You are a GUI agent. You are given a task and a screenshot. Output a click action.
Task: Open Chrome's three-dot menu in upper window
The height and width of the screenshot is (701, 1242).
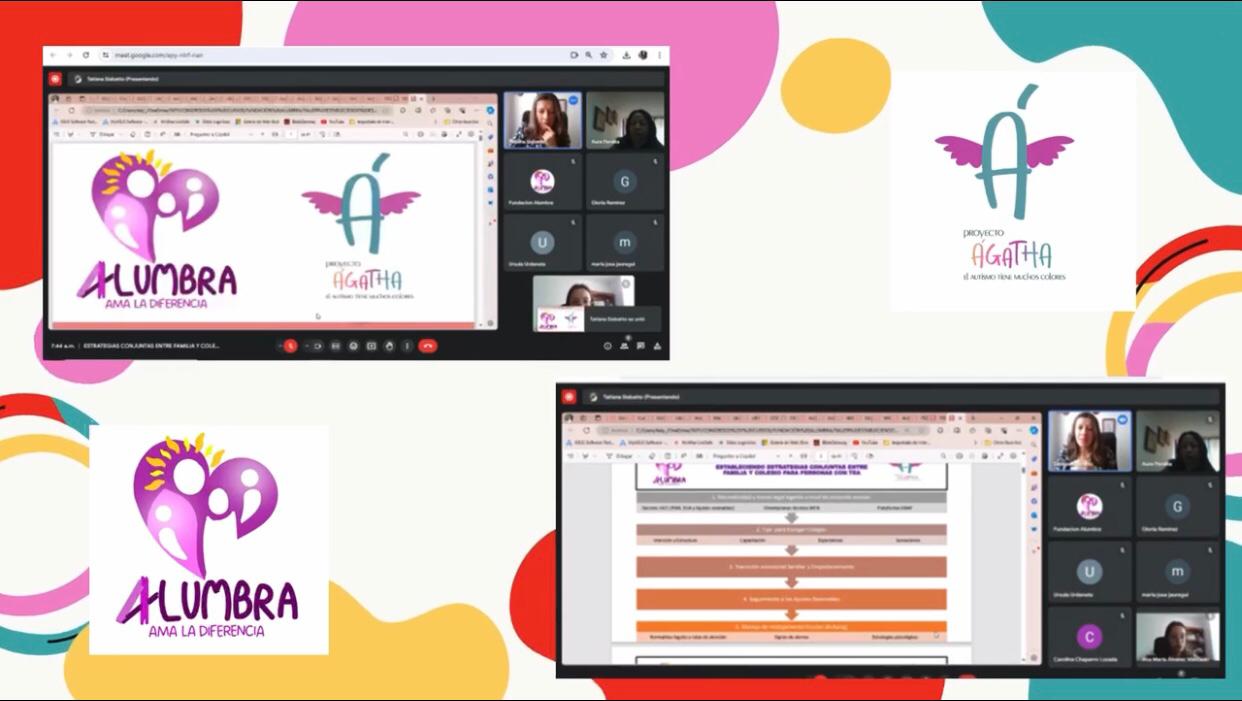[660, 55]
